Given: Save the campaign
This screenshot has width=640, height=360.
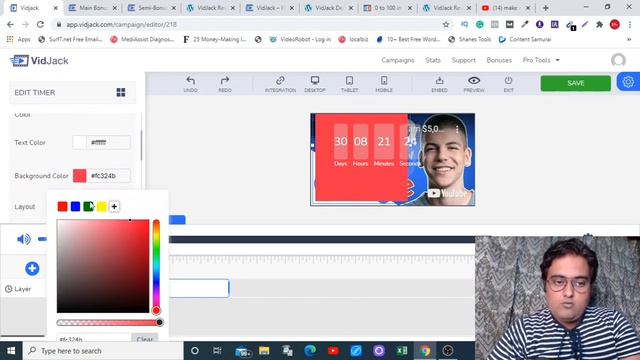Looking at the screenshot, I should [576, 83].
